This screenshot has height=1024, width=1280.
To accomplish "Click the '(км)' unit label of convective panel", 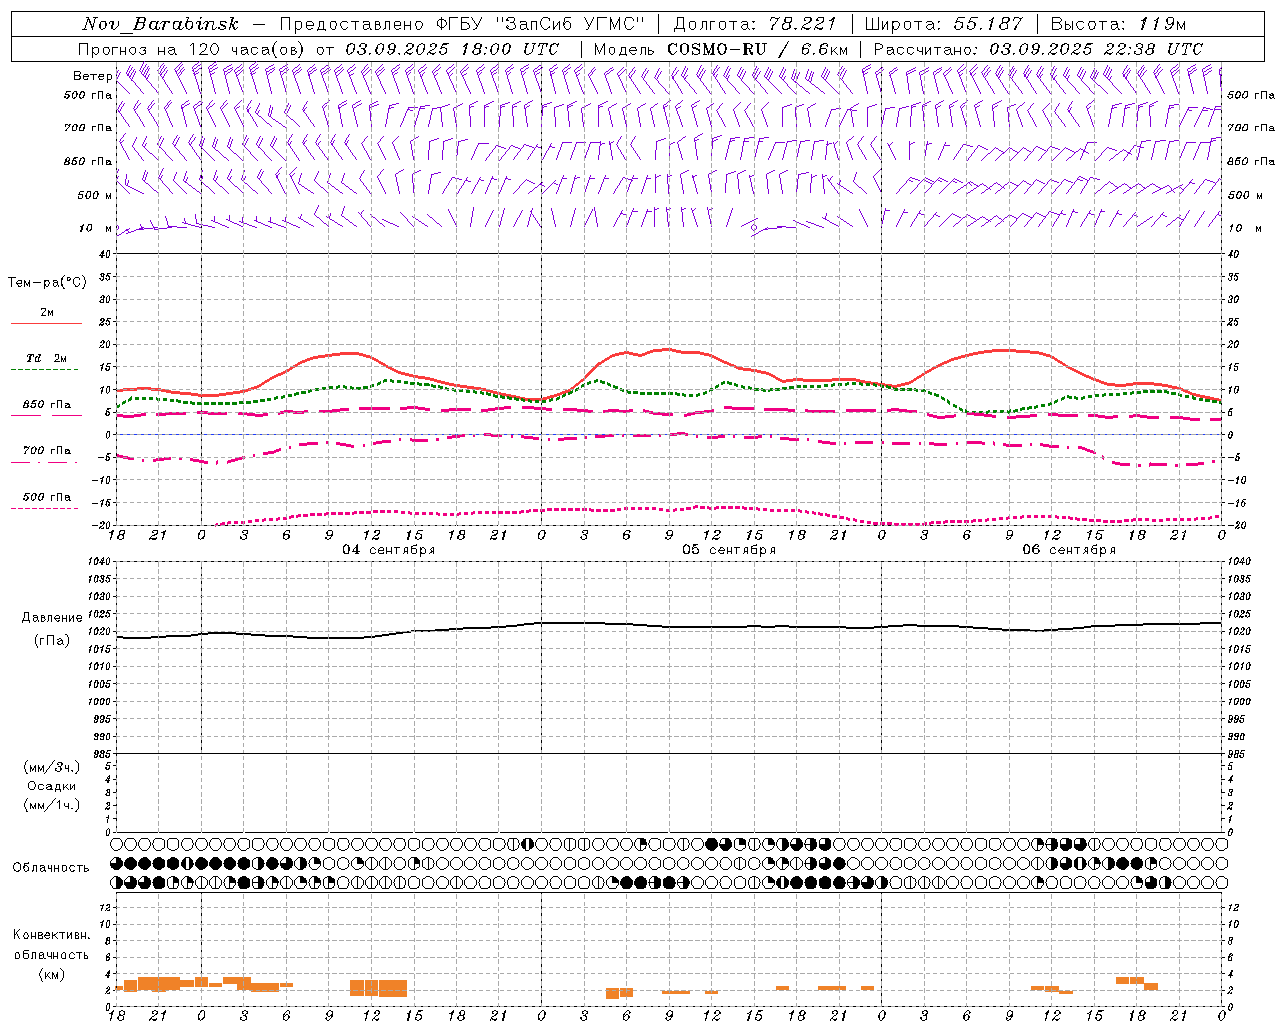I will pyautogui.click(x=52, y=974).
